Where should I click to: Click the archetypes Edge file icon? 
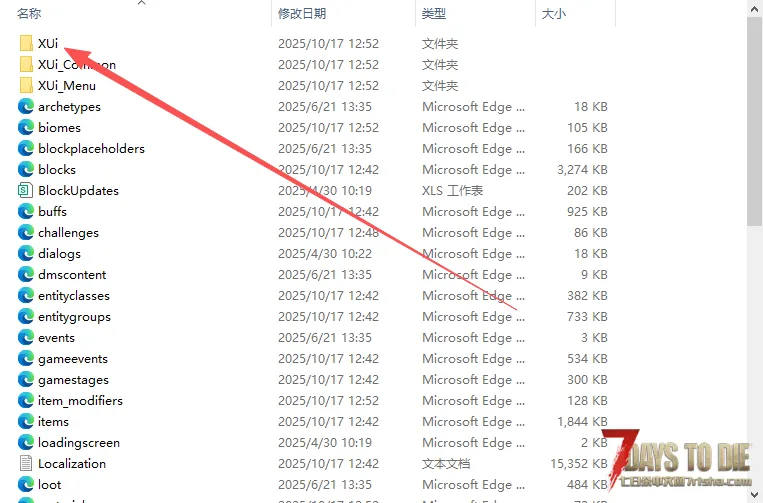26,107
